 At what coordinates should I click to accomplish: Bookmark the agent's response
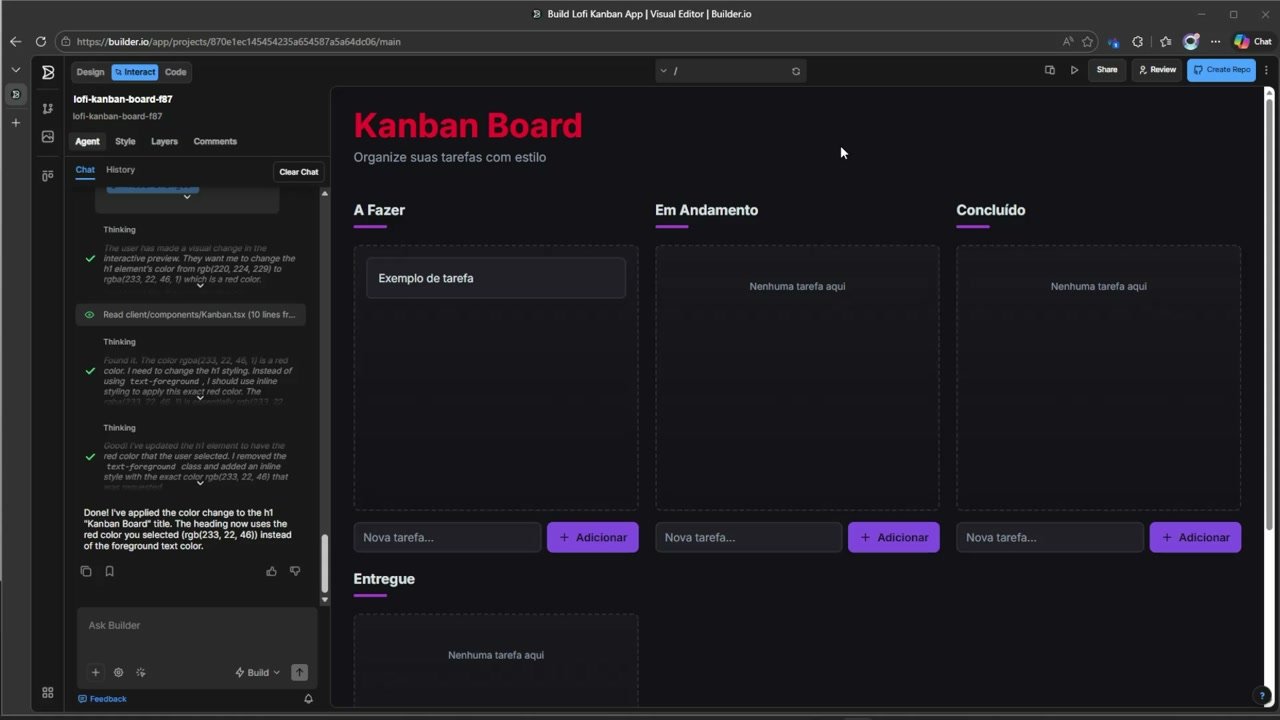pyautogui.click(x=110, y=571)
